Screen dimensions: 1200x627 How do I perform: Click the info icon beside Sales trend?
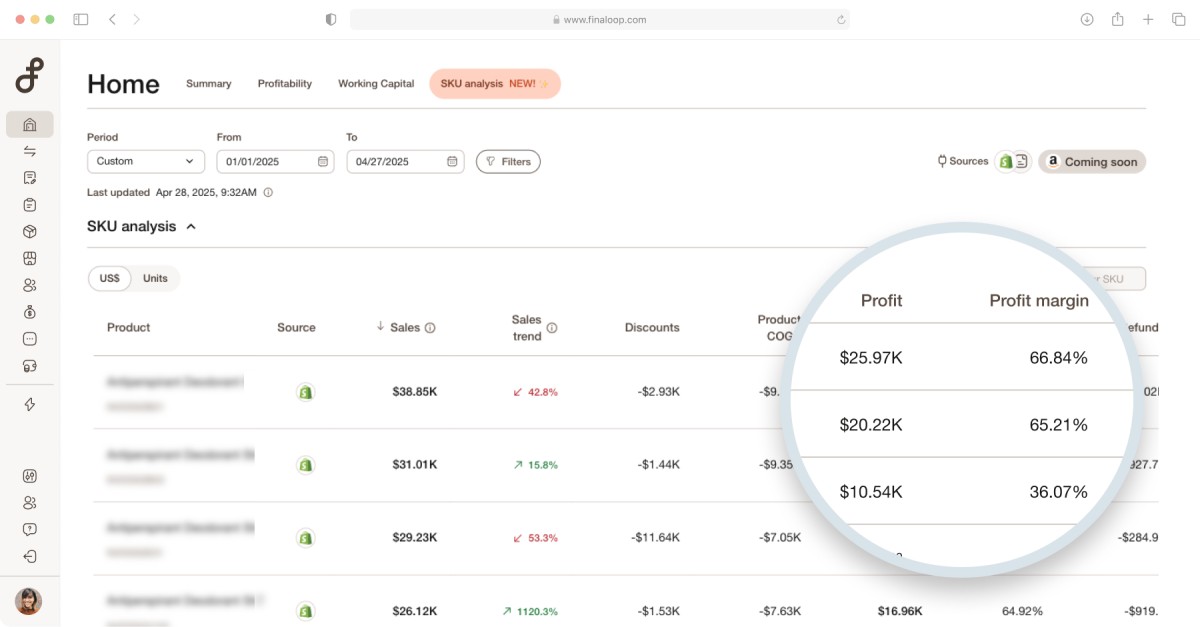(x=552, y=327)
